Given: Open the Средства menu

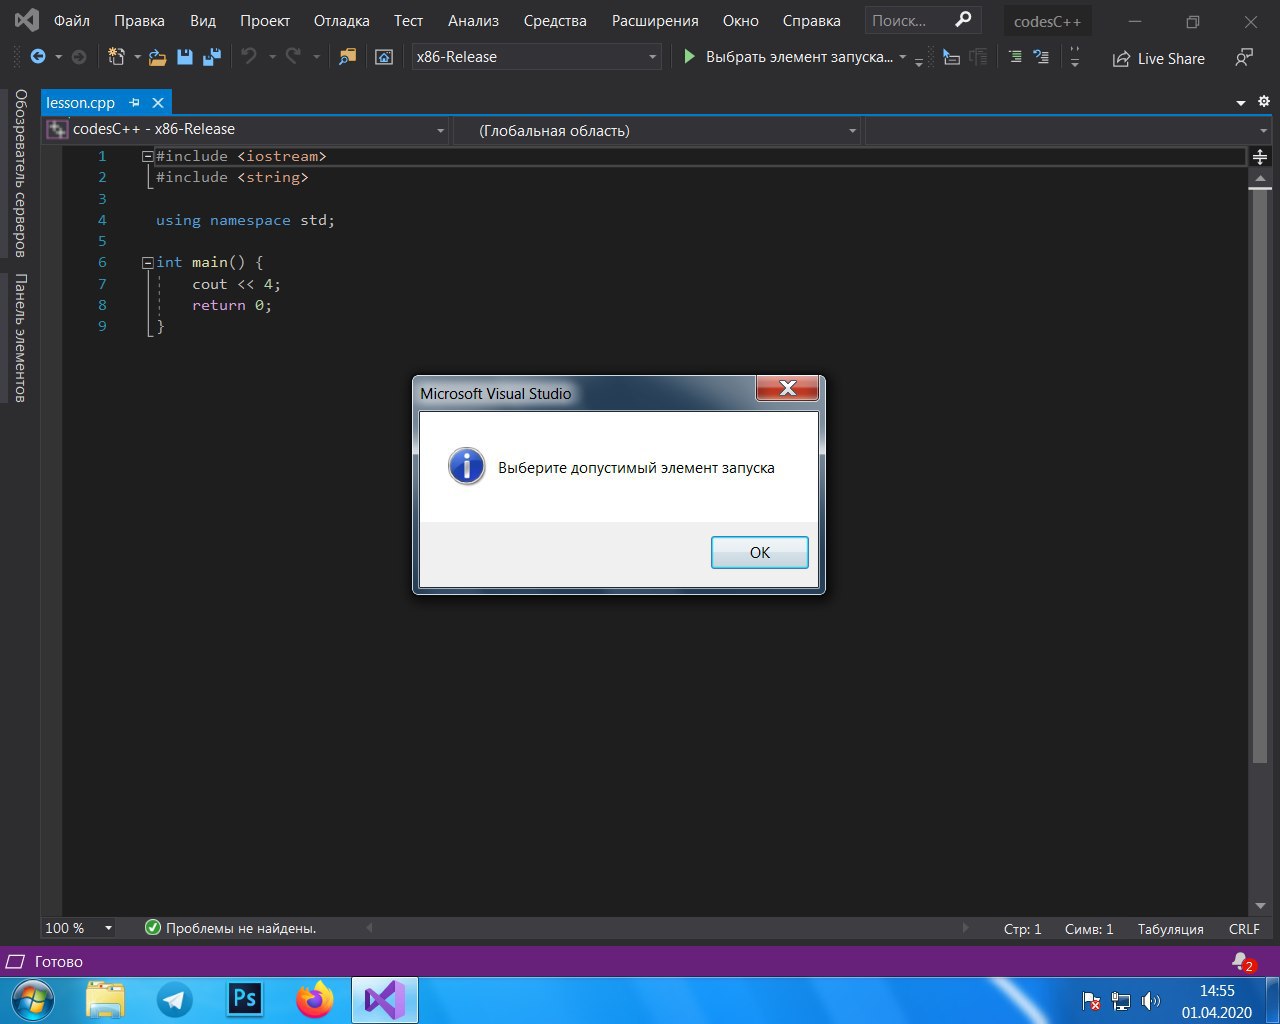Looking at the screenshot, I should click(x=555, y=20).
